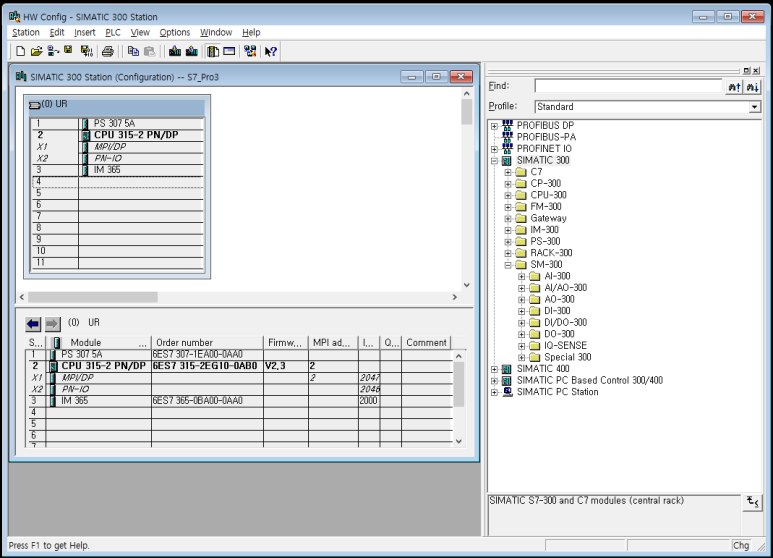773x558 pixels.
Task: Open the Station menu
Action: tap(26, 33)
